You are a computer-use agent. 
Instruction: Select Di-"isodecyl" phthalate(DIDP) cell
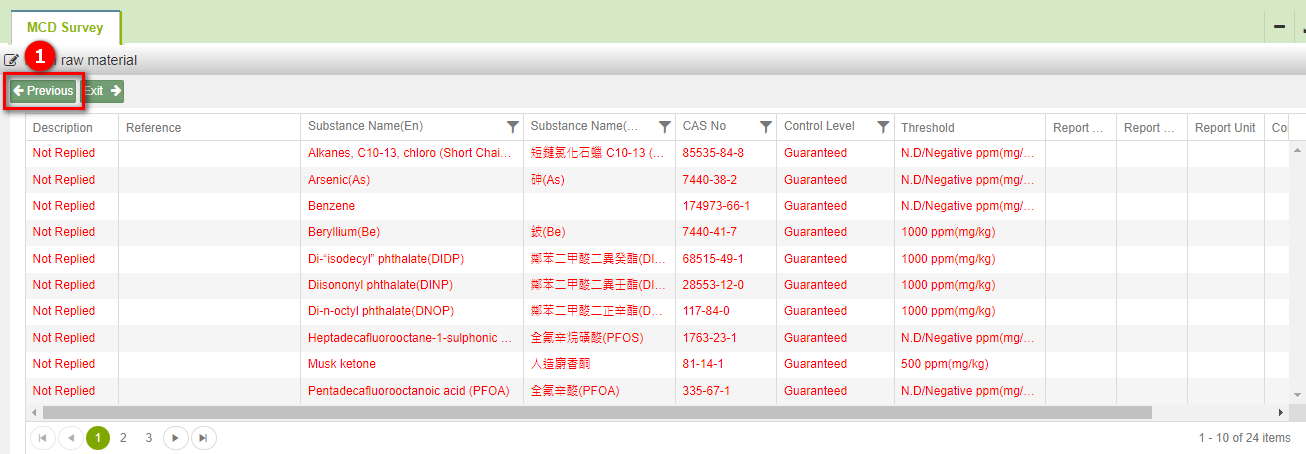coord(411,259)
